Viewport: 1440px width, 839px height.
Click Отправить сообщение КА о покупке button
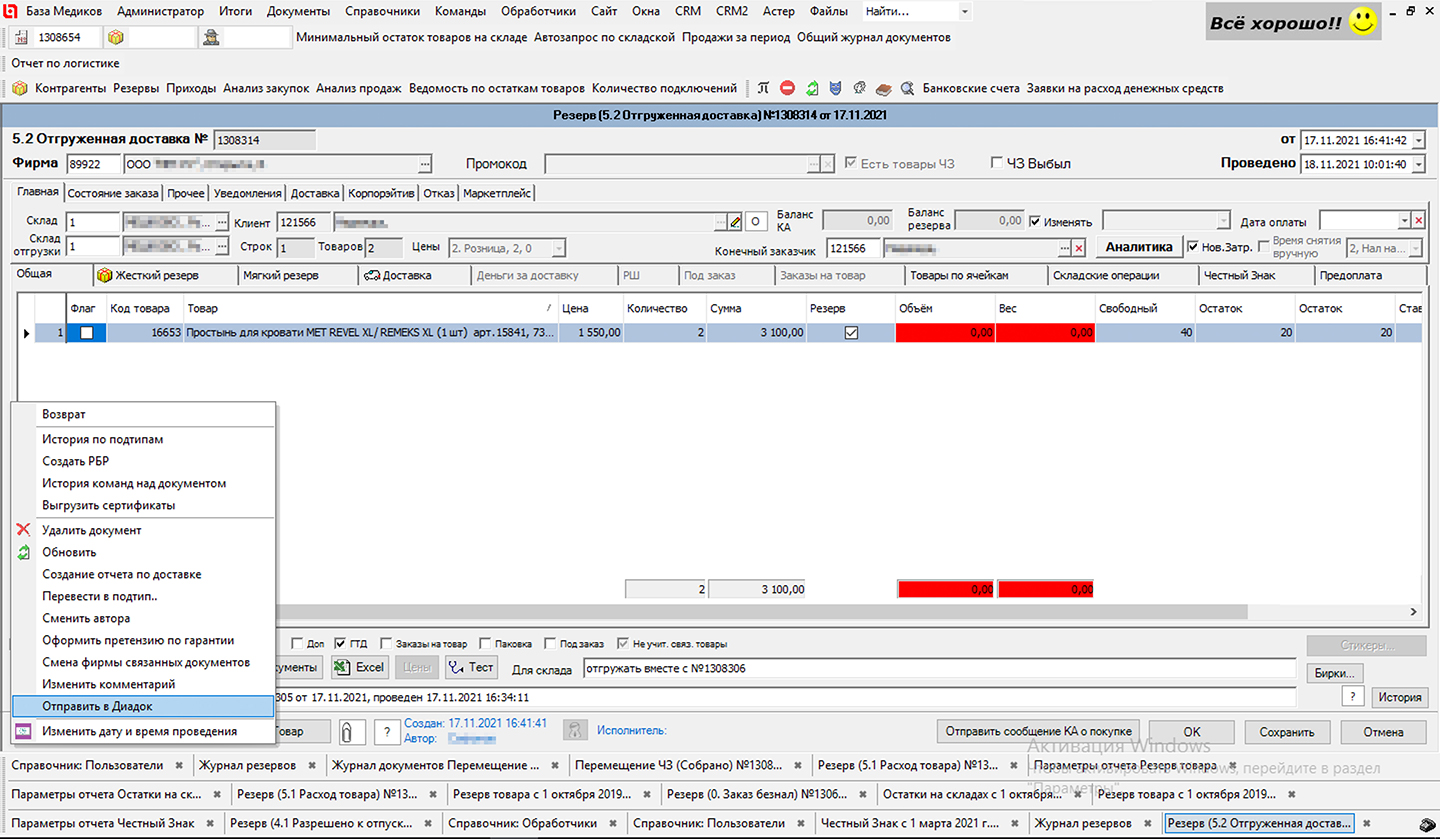tap(1040, 731)
